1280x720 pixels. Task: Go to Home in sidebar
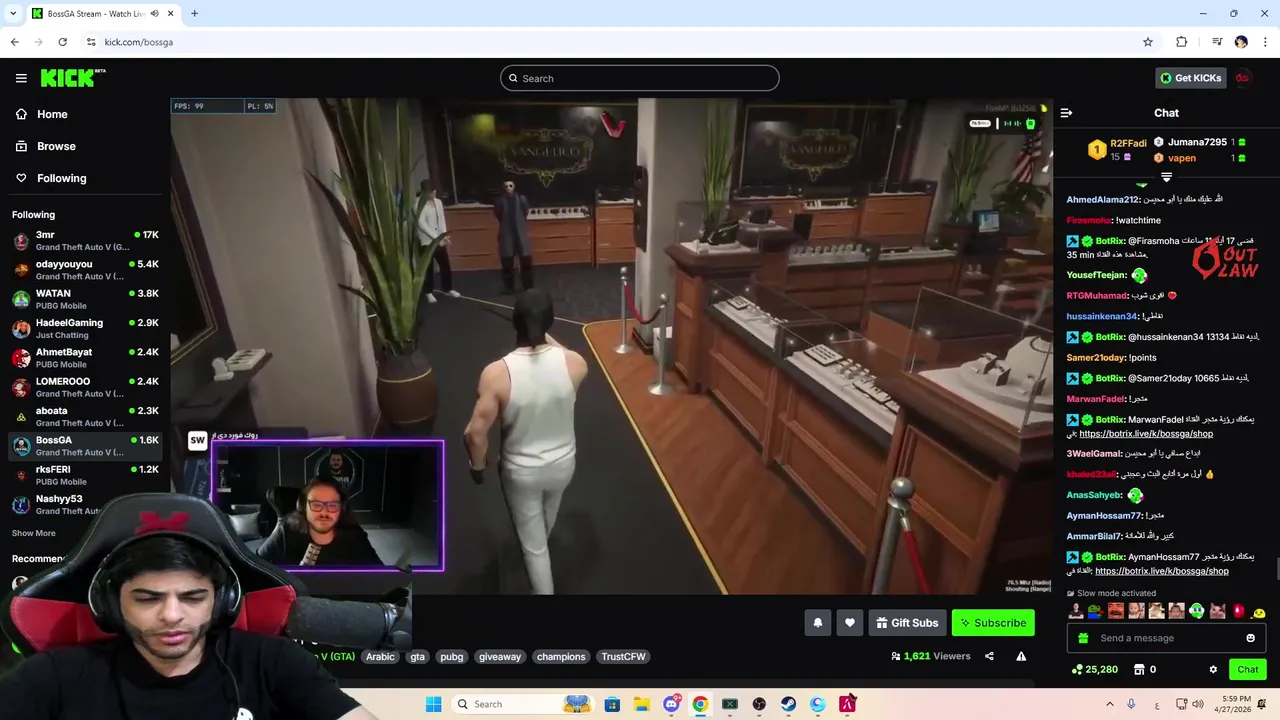(x=52, y=114)
